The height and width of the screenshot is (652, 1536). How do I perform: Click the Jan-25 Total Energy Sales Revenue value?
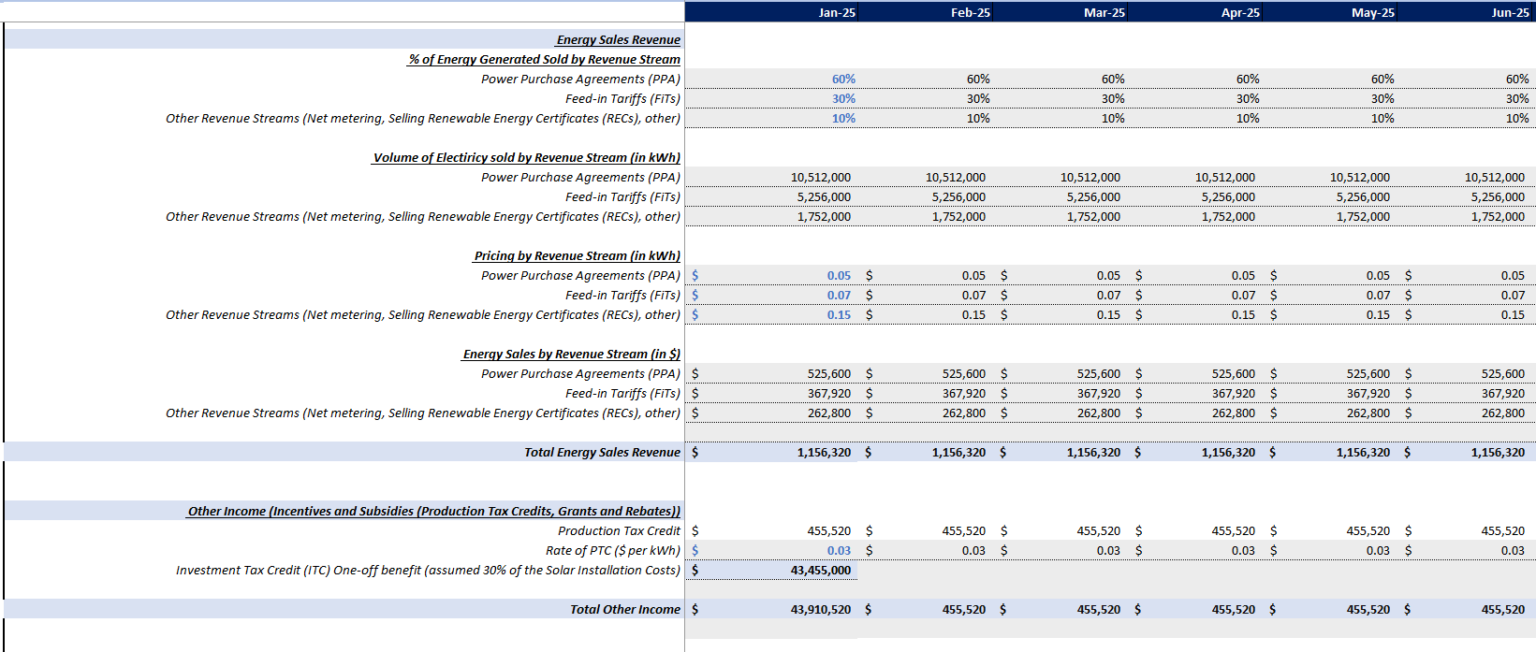[772, 452]
